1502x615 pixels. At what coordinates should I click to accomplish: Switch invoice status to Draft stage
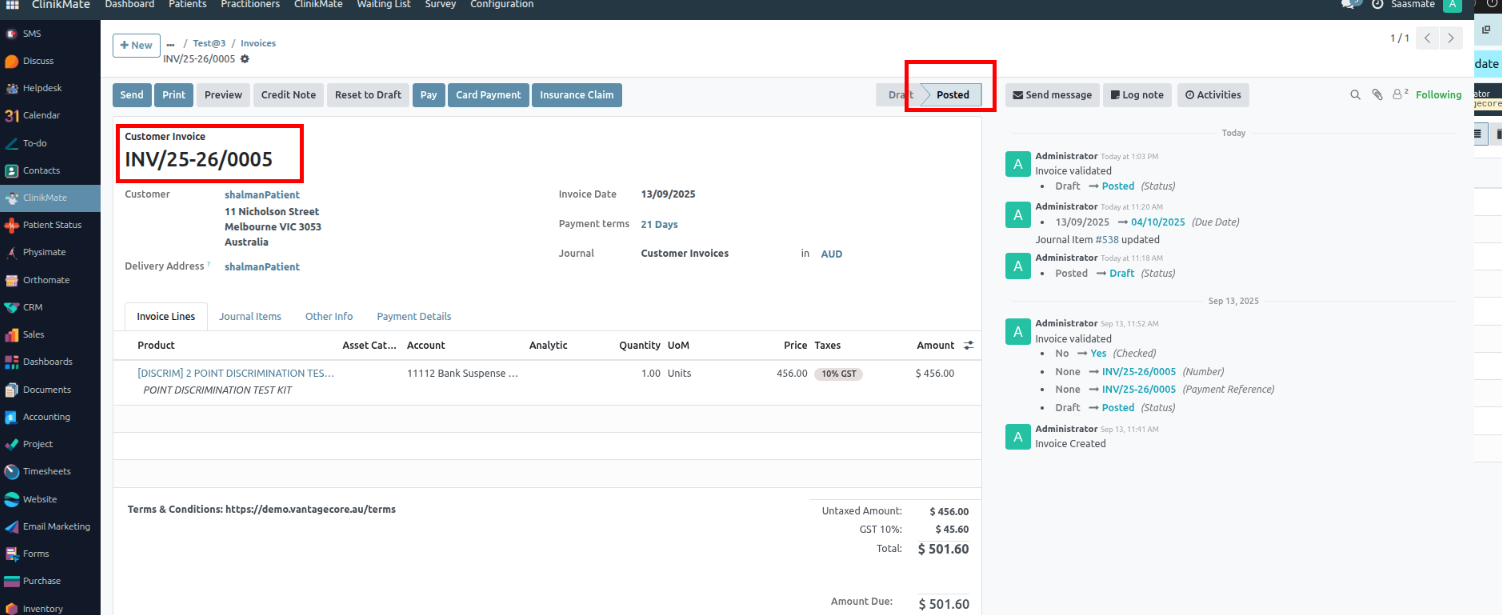[899, 95]
